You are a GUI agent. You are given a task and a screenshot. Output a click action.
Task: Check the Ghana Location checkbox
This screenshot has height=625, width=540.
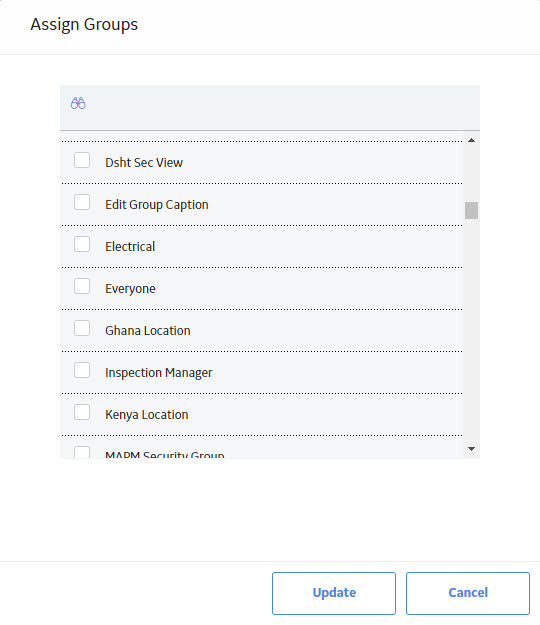pyautogui.click(x=82, y=328)
